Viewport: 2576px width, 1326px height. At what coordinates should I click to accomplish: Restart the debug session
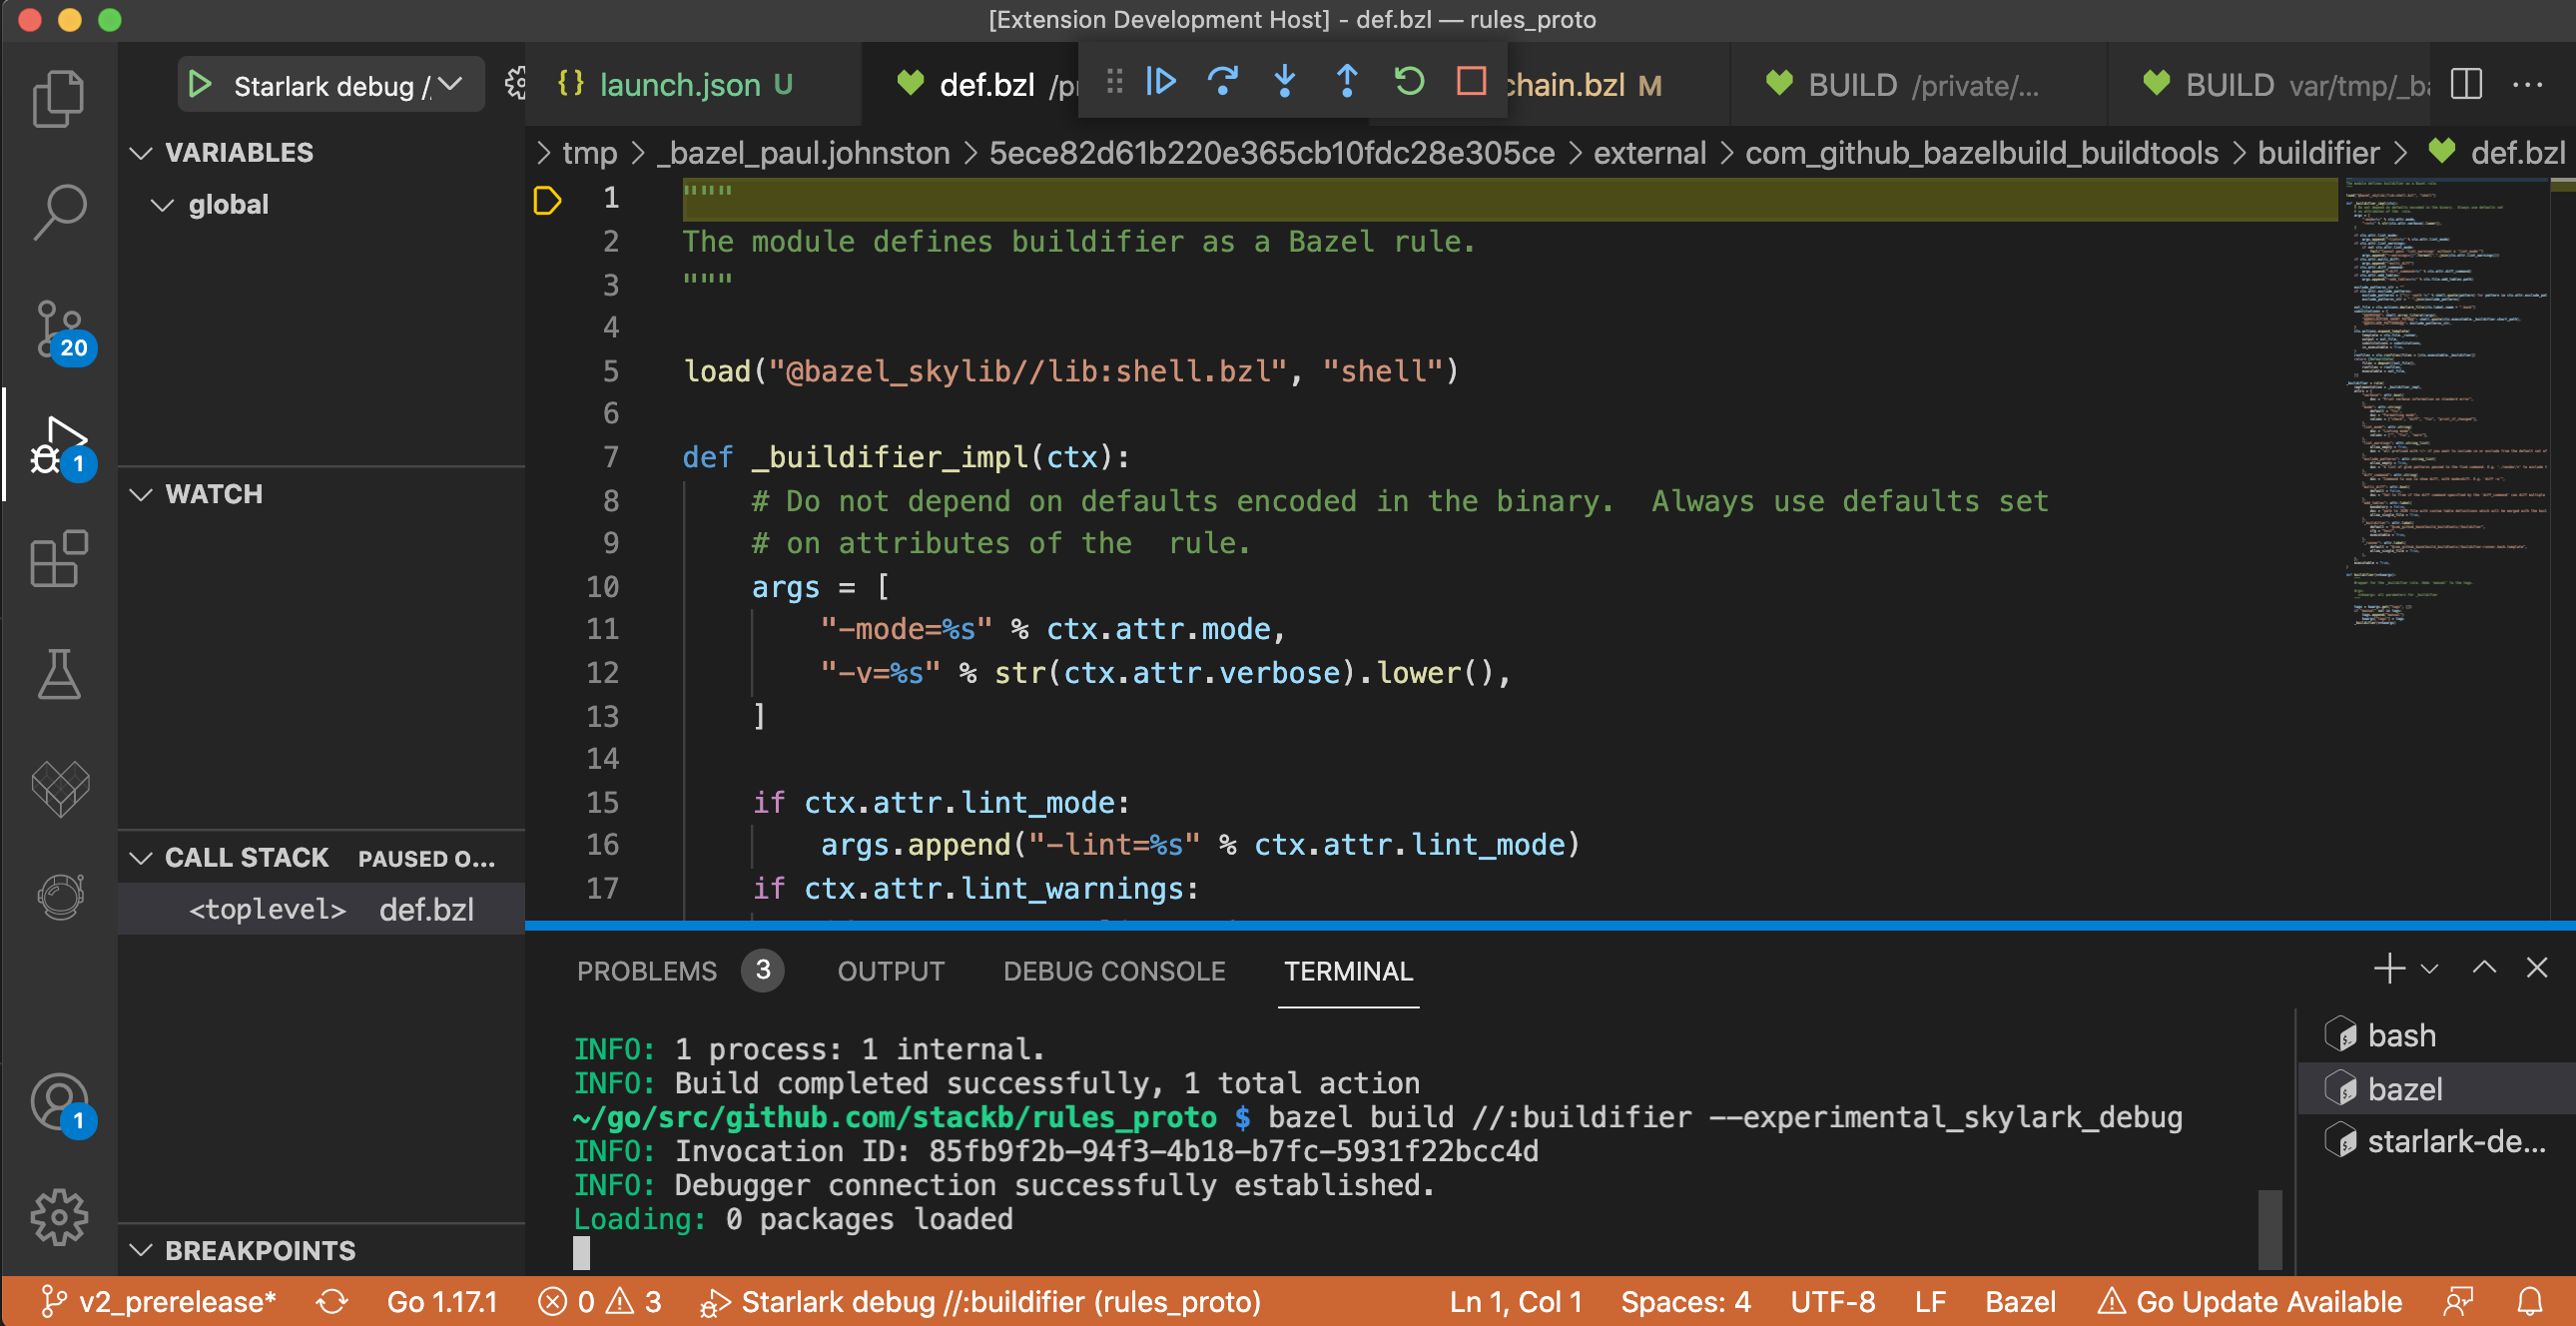tap(1409, 81)
